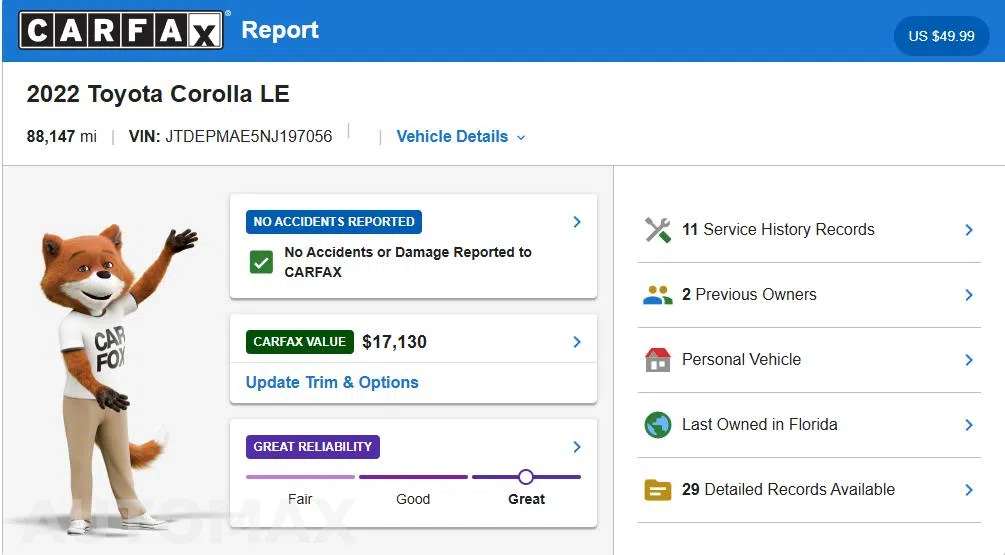Click the reliability slider circle handle
The height and width of the screenshot is (555, 1005).
pos(526,477)
